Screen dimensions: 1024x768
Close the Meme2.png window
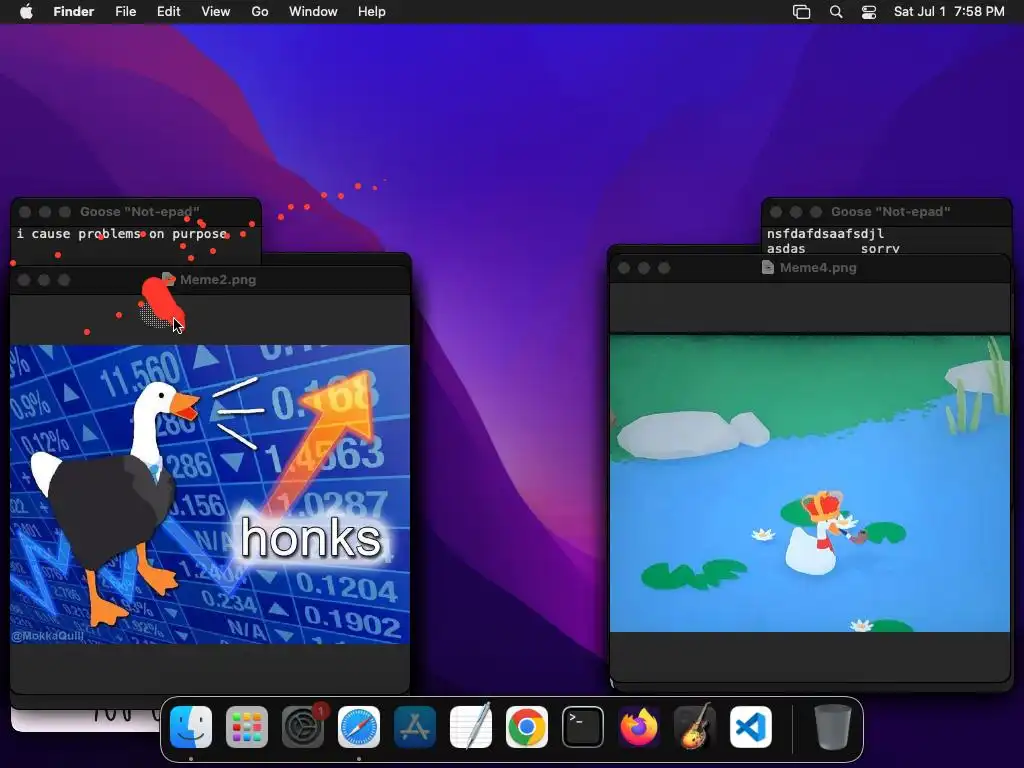click(24, 280)
